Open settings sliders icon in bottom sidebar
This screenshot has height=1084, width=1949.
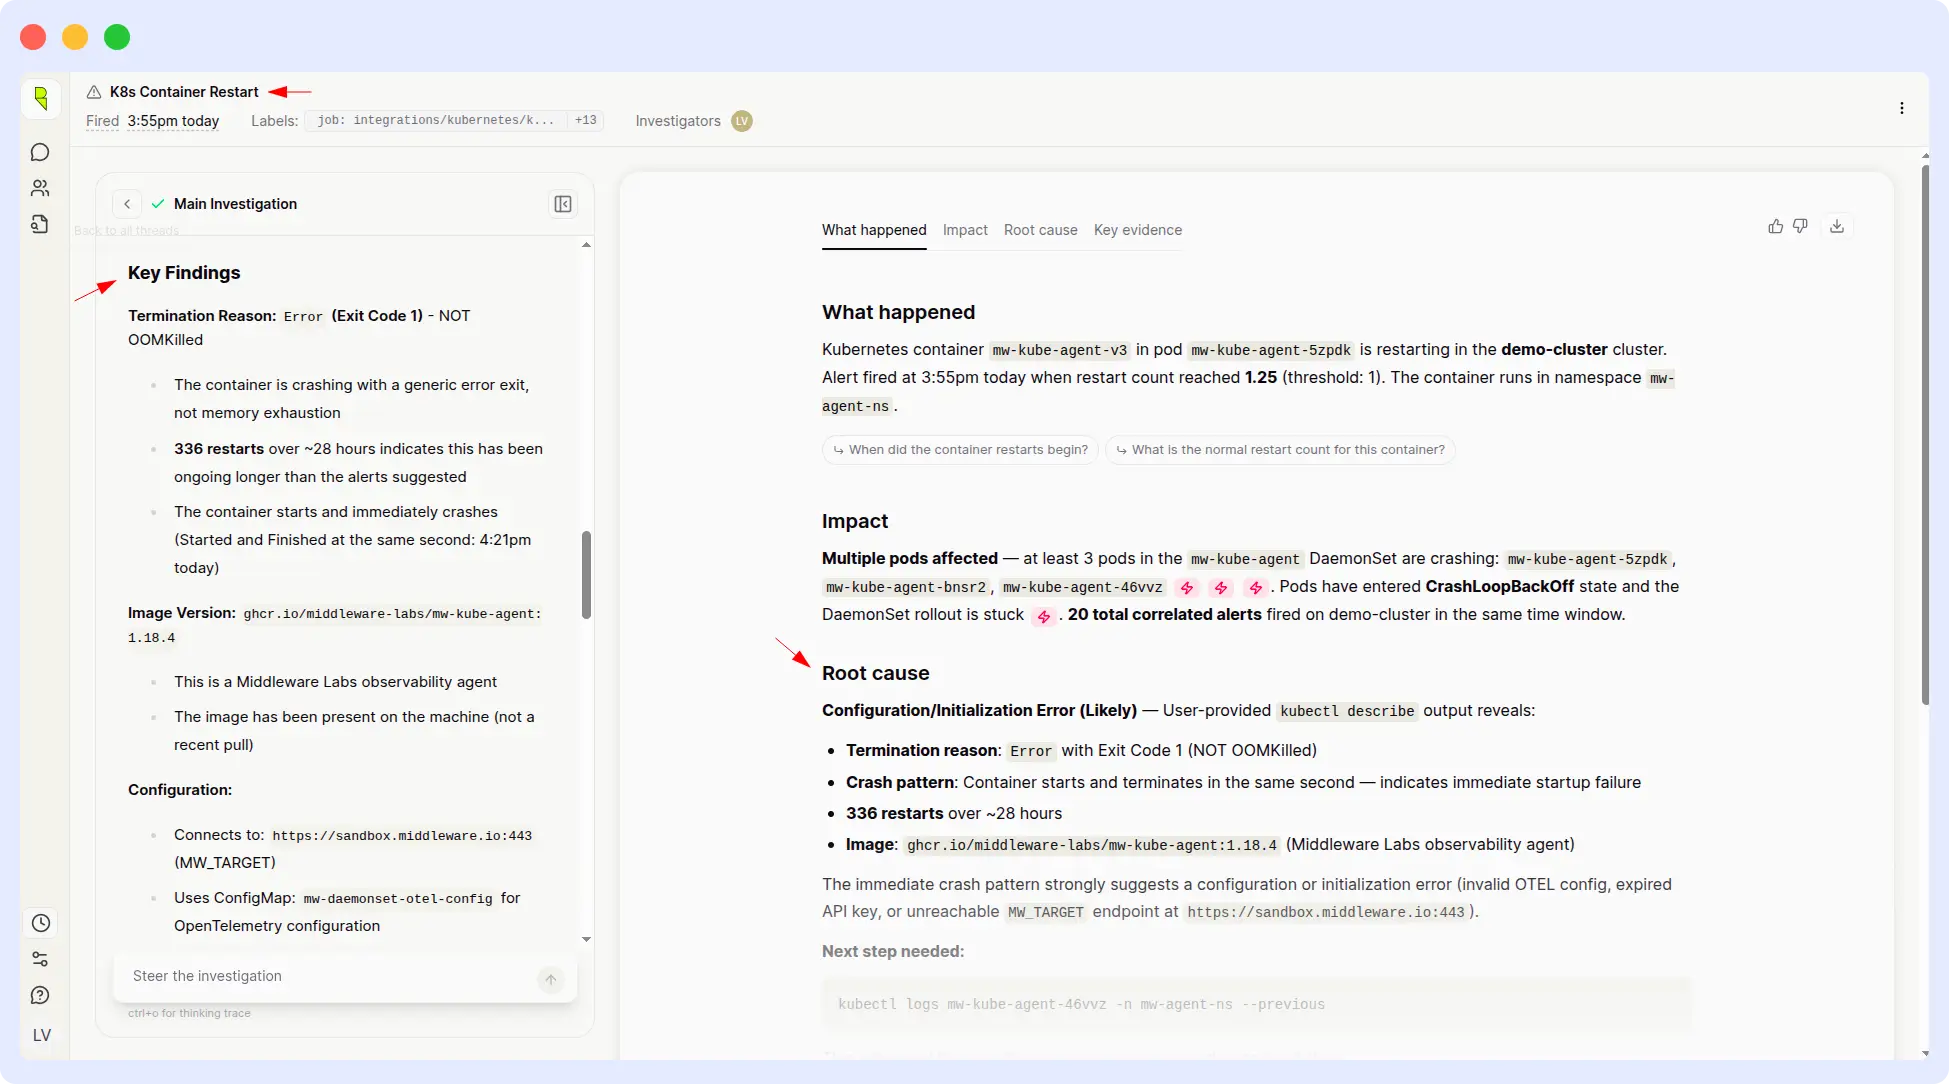pyautogui.click(x=40, y=959)
